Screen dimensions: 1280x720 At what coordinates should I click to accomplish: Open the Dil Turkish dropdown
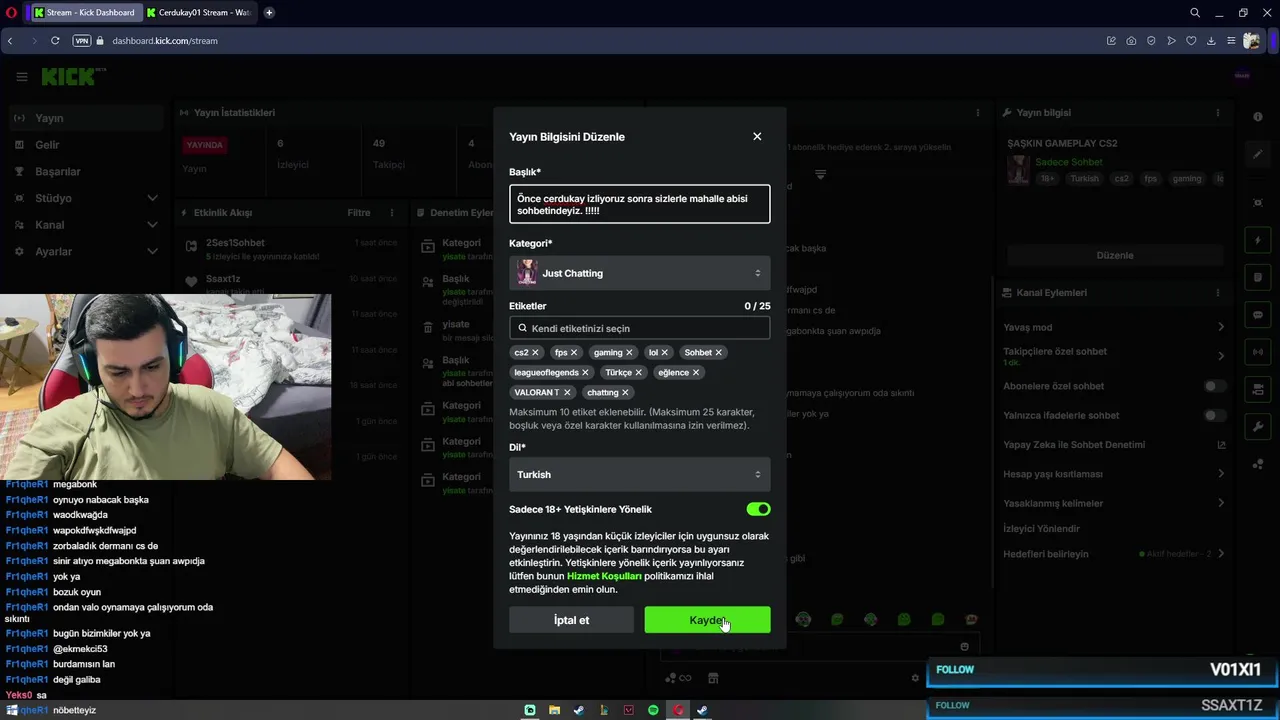click(x=640, y=474)
